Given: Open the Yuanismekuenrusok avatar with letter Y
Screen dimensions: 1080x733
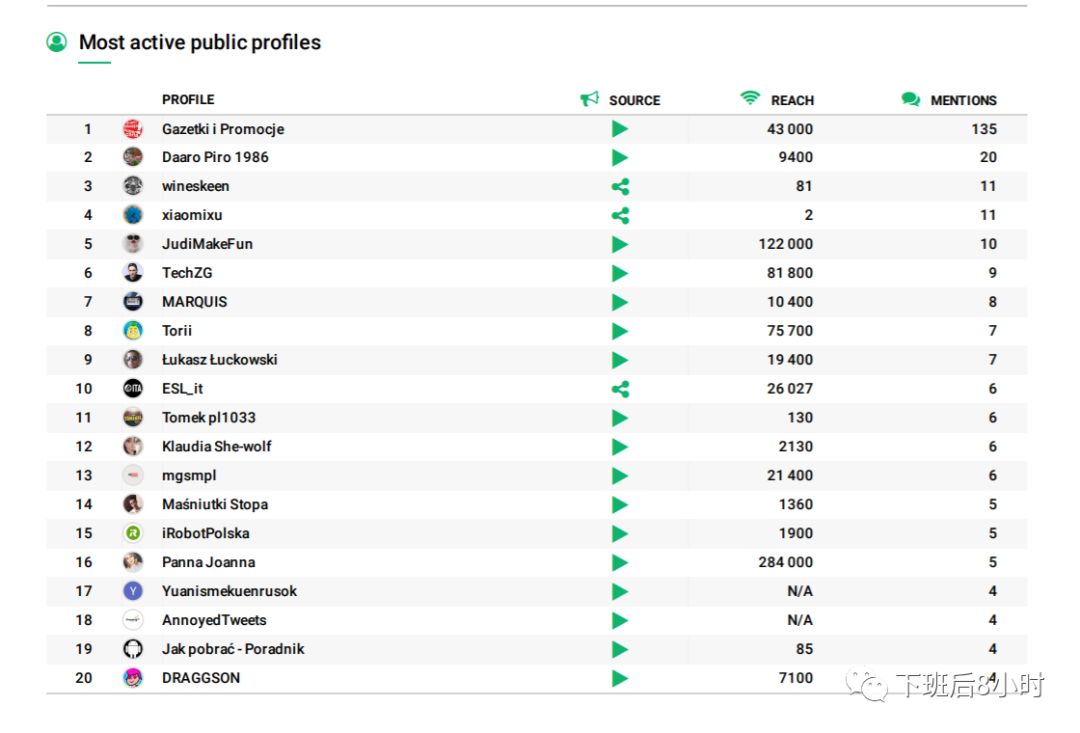Looking at the screenshot, I should click(x=133, y=591).
